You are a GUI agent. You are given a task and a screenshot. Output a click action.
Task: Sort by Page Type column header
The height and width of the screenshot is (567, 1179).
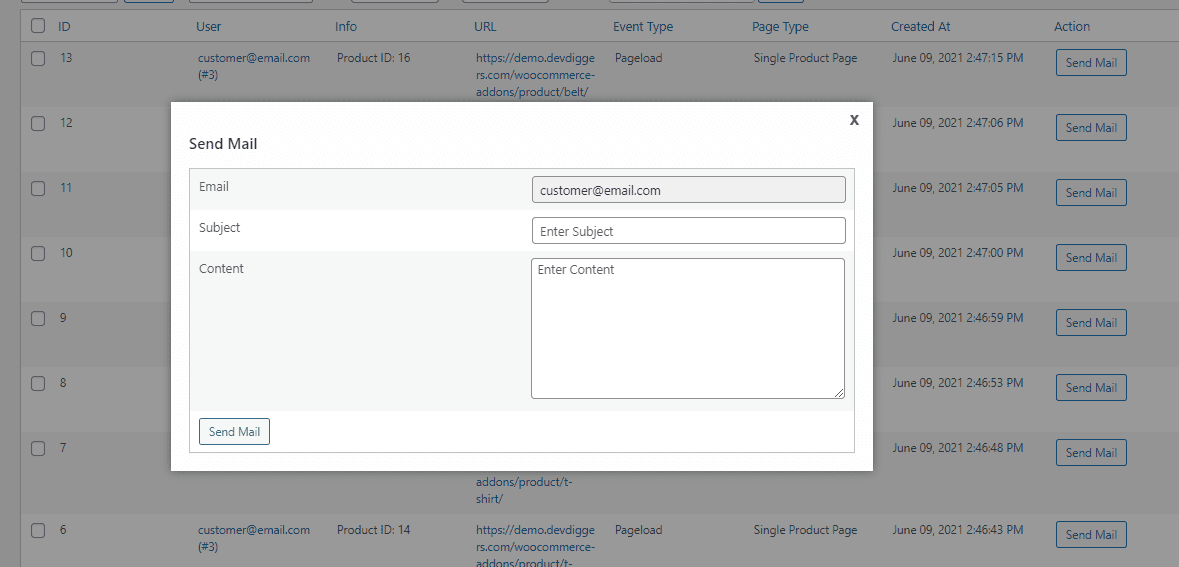pyautogui.click(x=780, y=26)
